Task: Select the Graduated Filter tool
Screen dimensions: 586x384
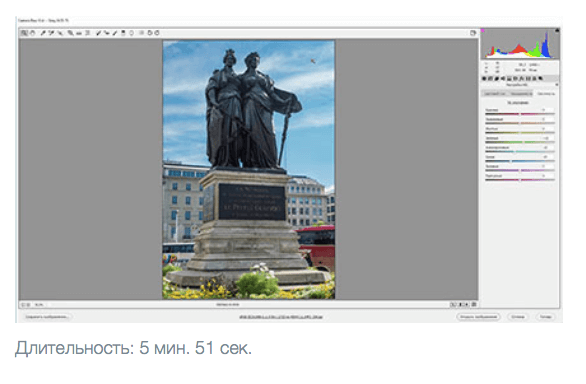Action: pos(123,33)
